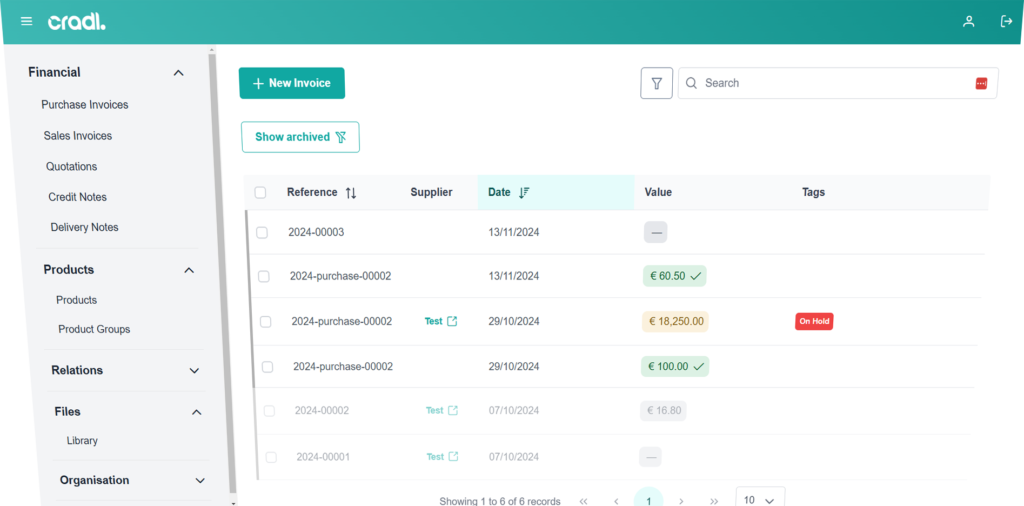The image size is (1024, 506).
Task: Open Product Groups in sidebar
Action: point(94,329)
